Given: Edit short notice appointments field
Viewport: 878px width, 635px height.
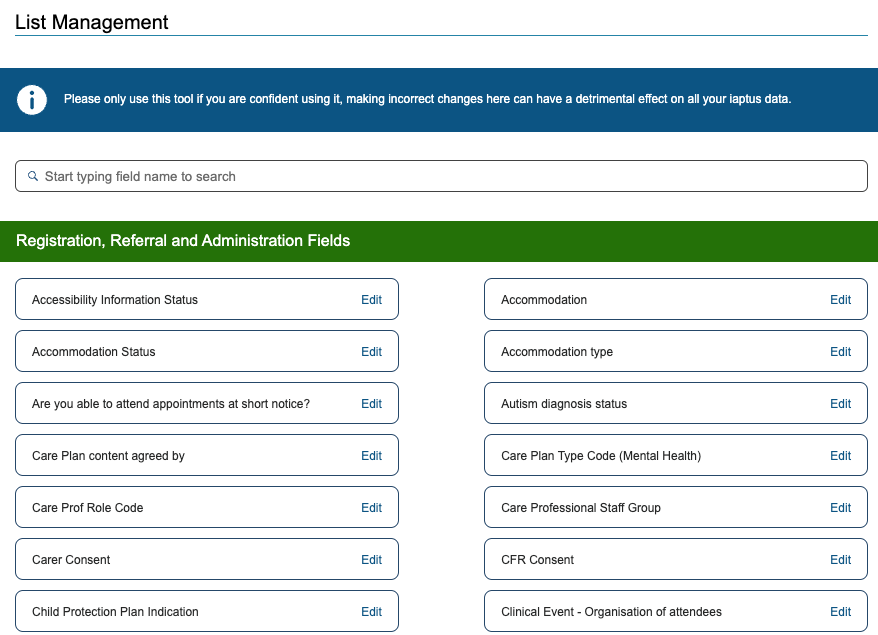Looking at the screenshot, I should click(371, 404).
